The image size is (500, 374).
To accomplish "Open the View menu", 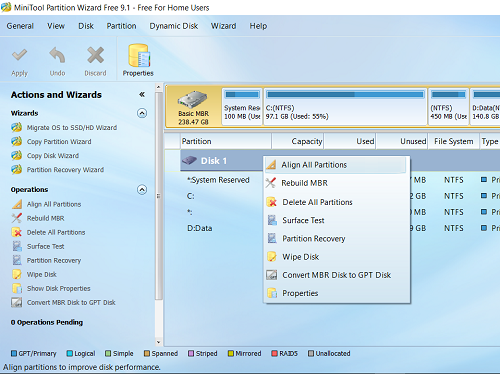I will pyautogui.click(x=56, y=26).
